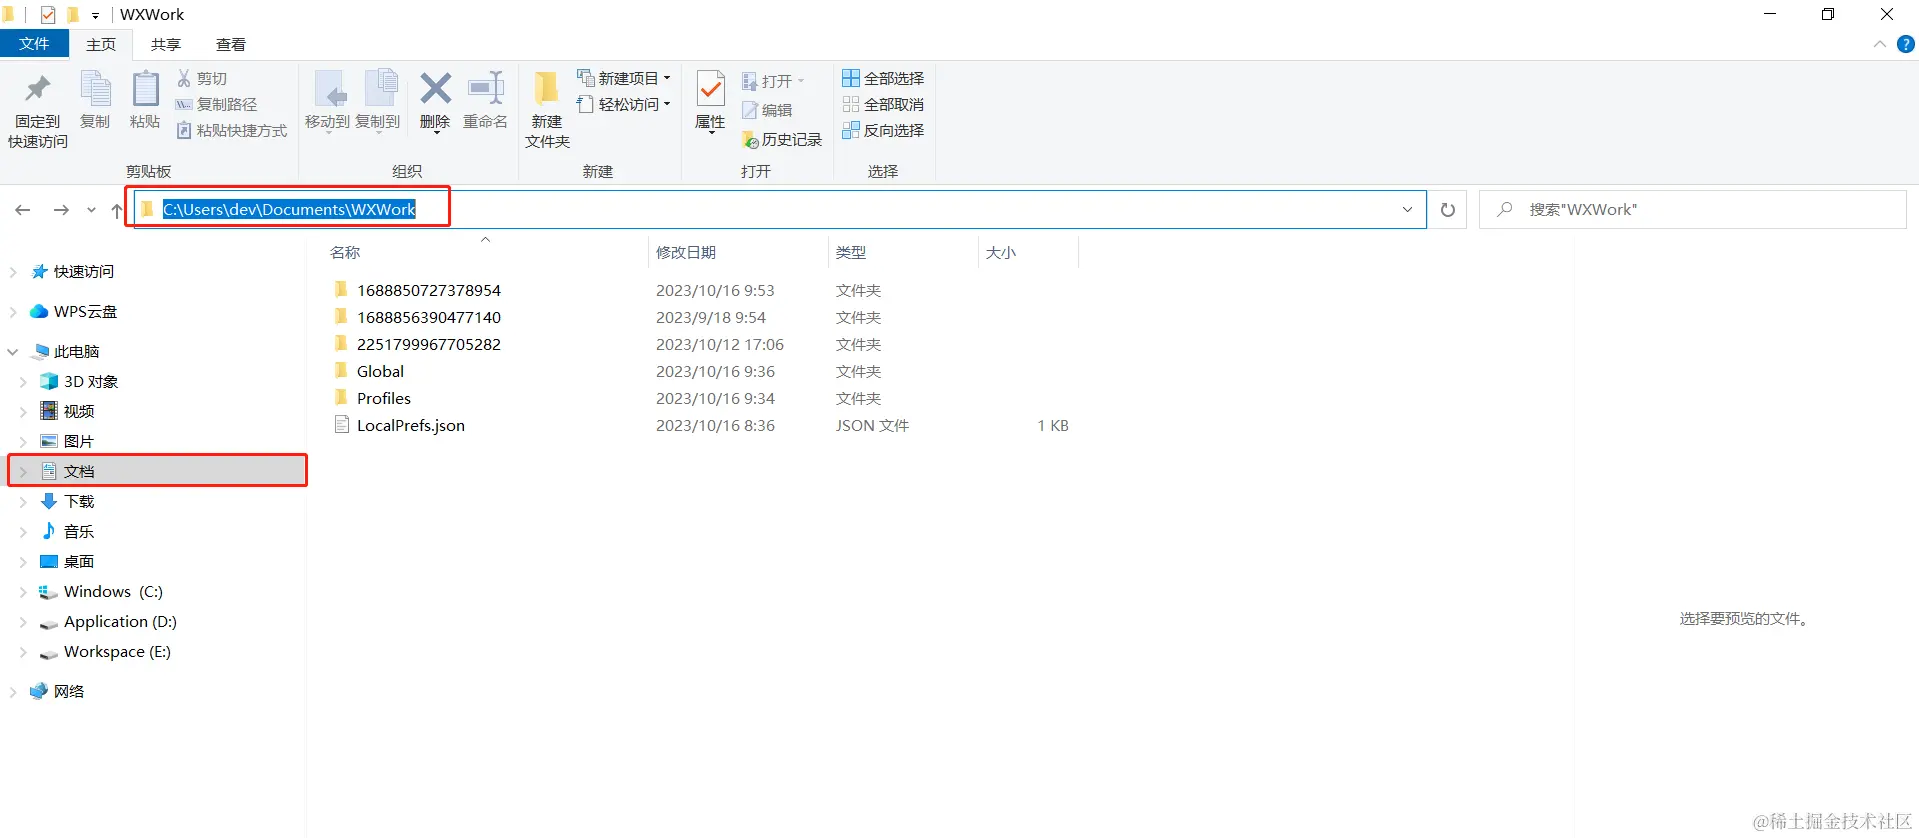1919x838 pixels.
Task: Delete the selected item
Action: pyautogui.click(x=435, y=101)
